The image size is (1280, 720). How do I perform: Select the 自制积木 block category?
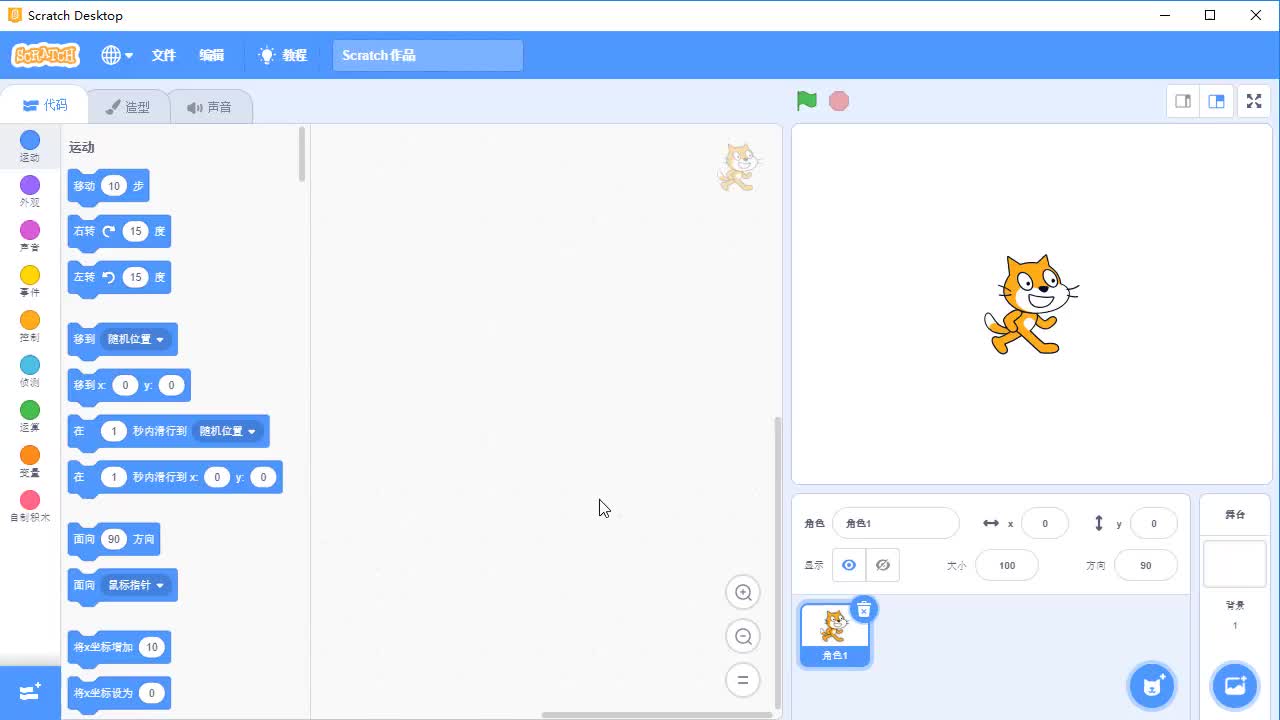tap(30, 506)
